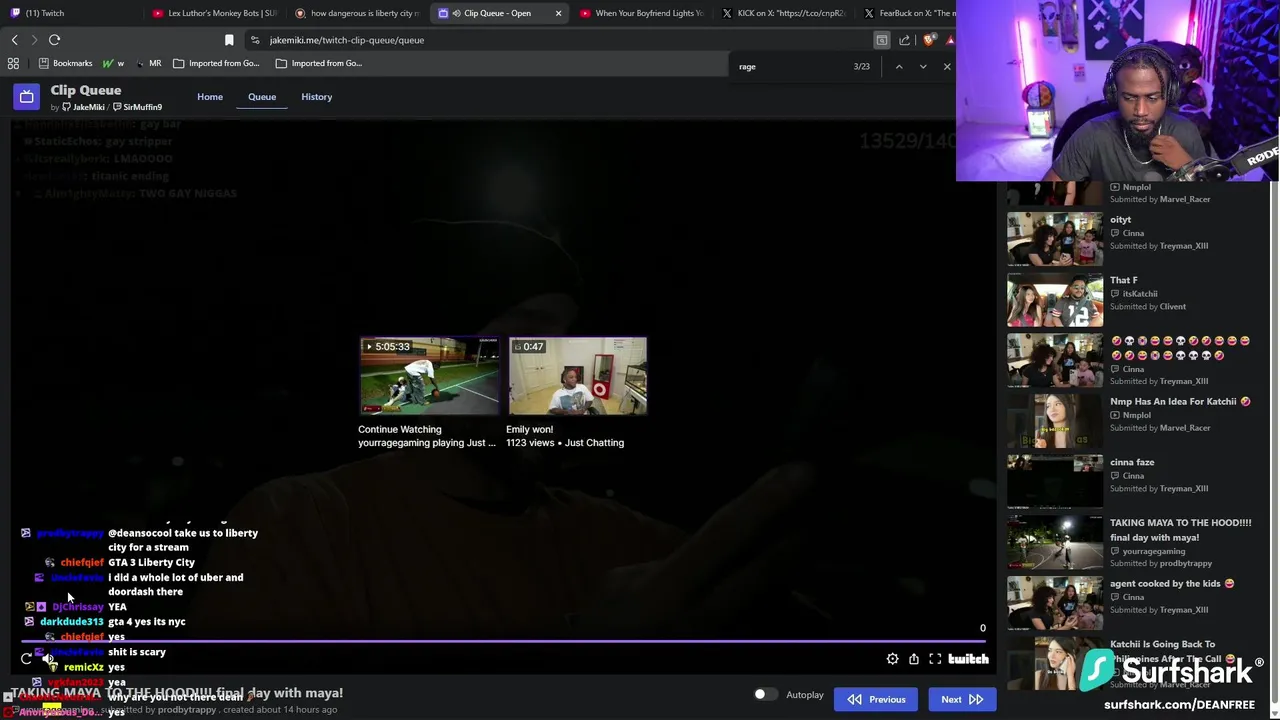Open the second 'Imported from Go...' folder

[x=318, y=63]
